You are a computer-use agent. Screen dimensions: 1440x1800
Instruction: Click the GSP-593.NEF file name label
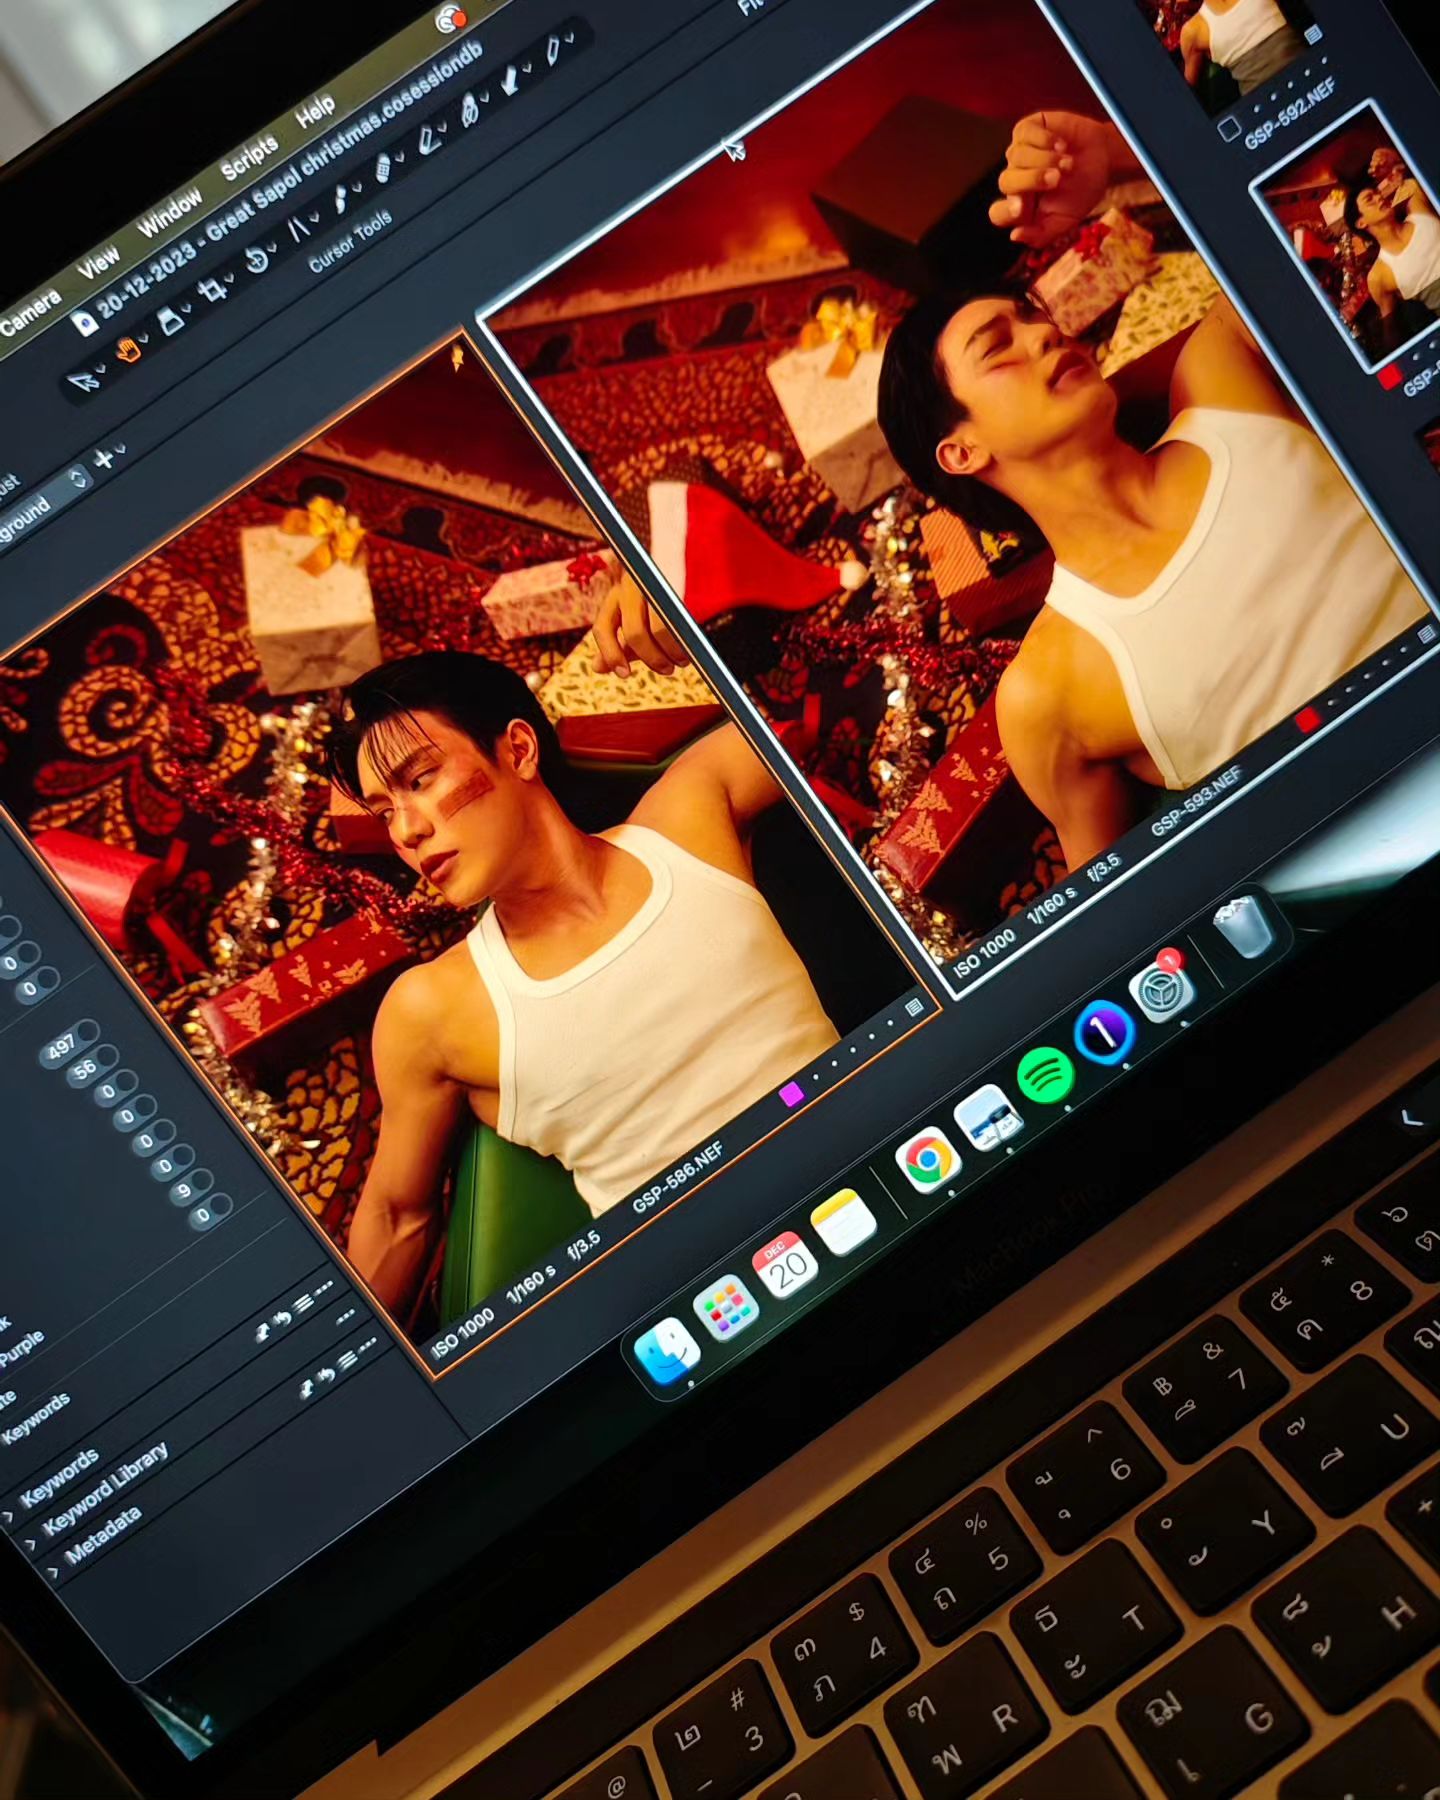point(1196,800)
